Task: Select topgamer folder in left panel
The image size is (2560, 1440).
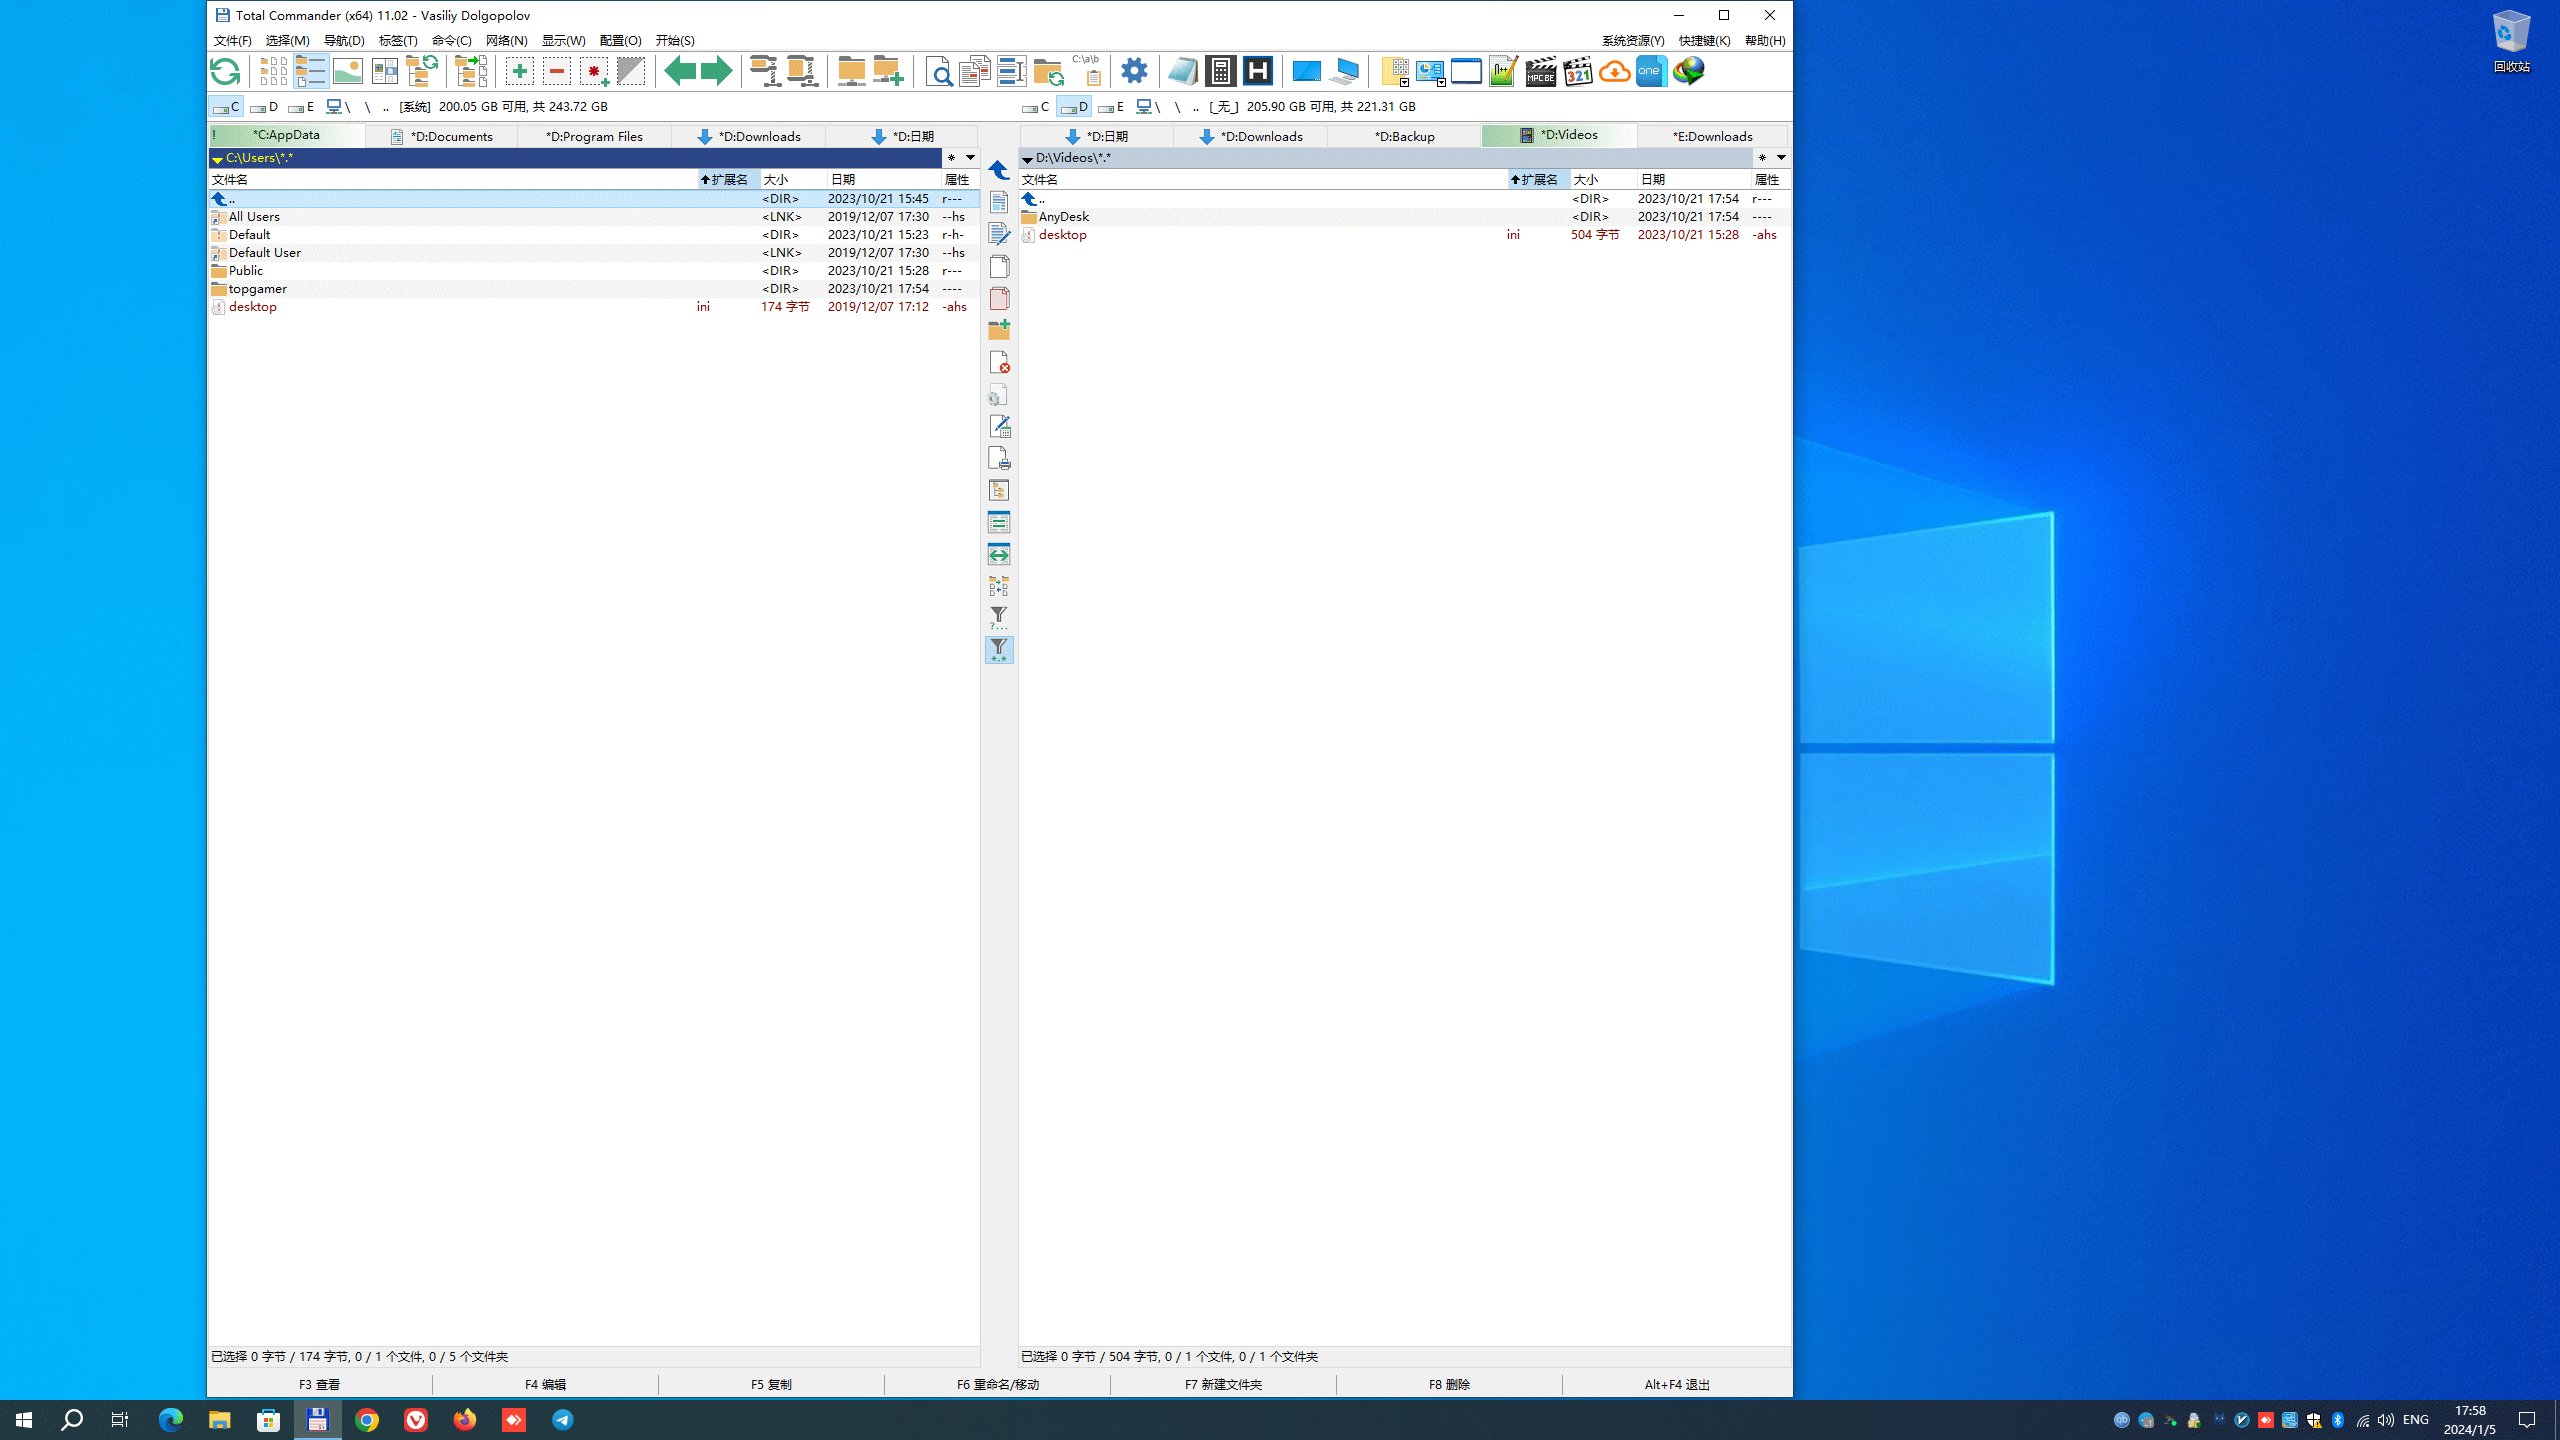Action: pos(594,289)
